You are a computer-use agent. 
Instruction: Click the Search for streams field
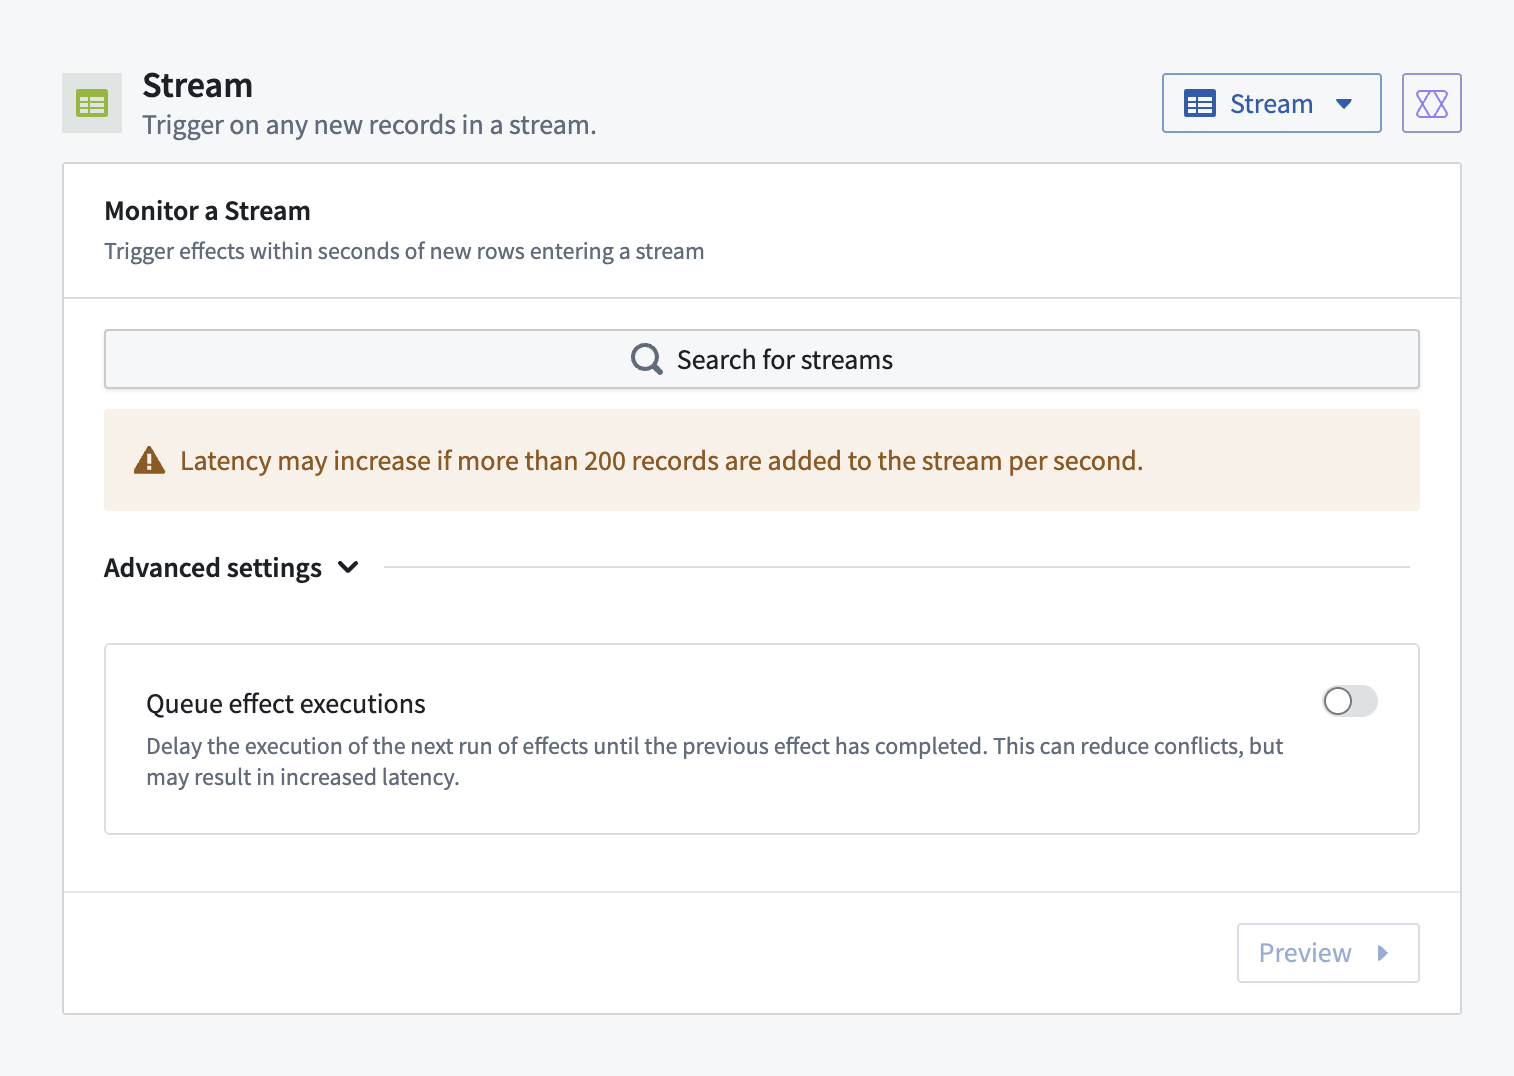(761, 359)
